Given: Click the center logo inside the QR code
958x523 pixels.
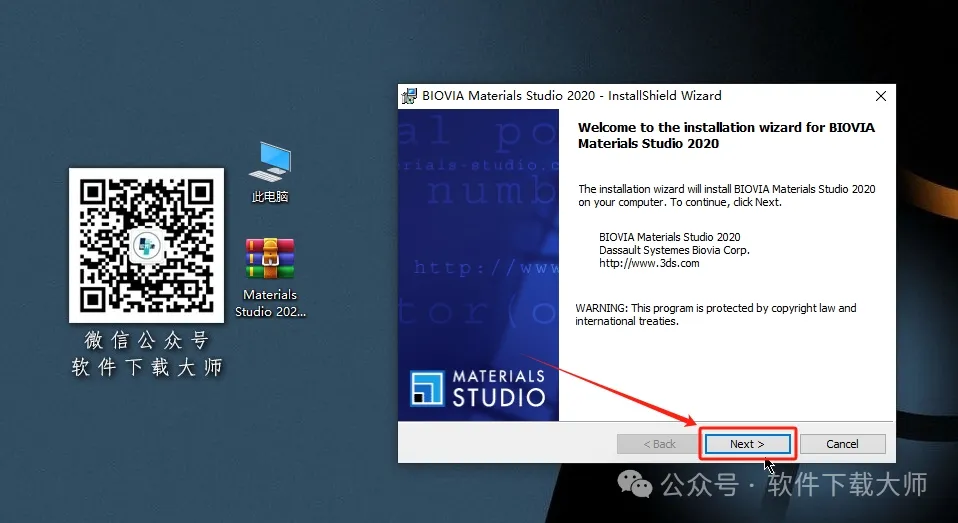Looking at the screenshot, I should [146, 245].
